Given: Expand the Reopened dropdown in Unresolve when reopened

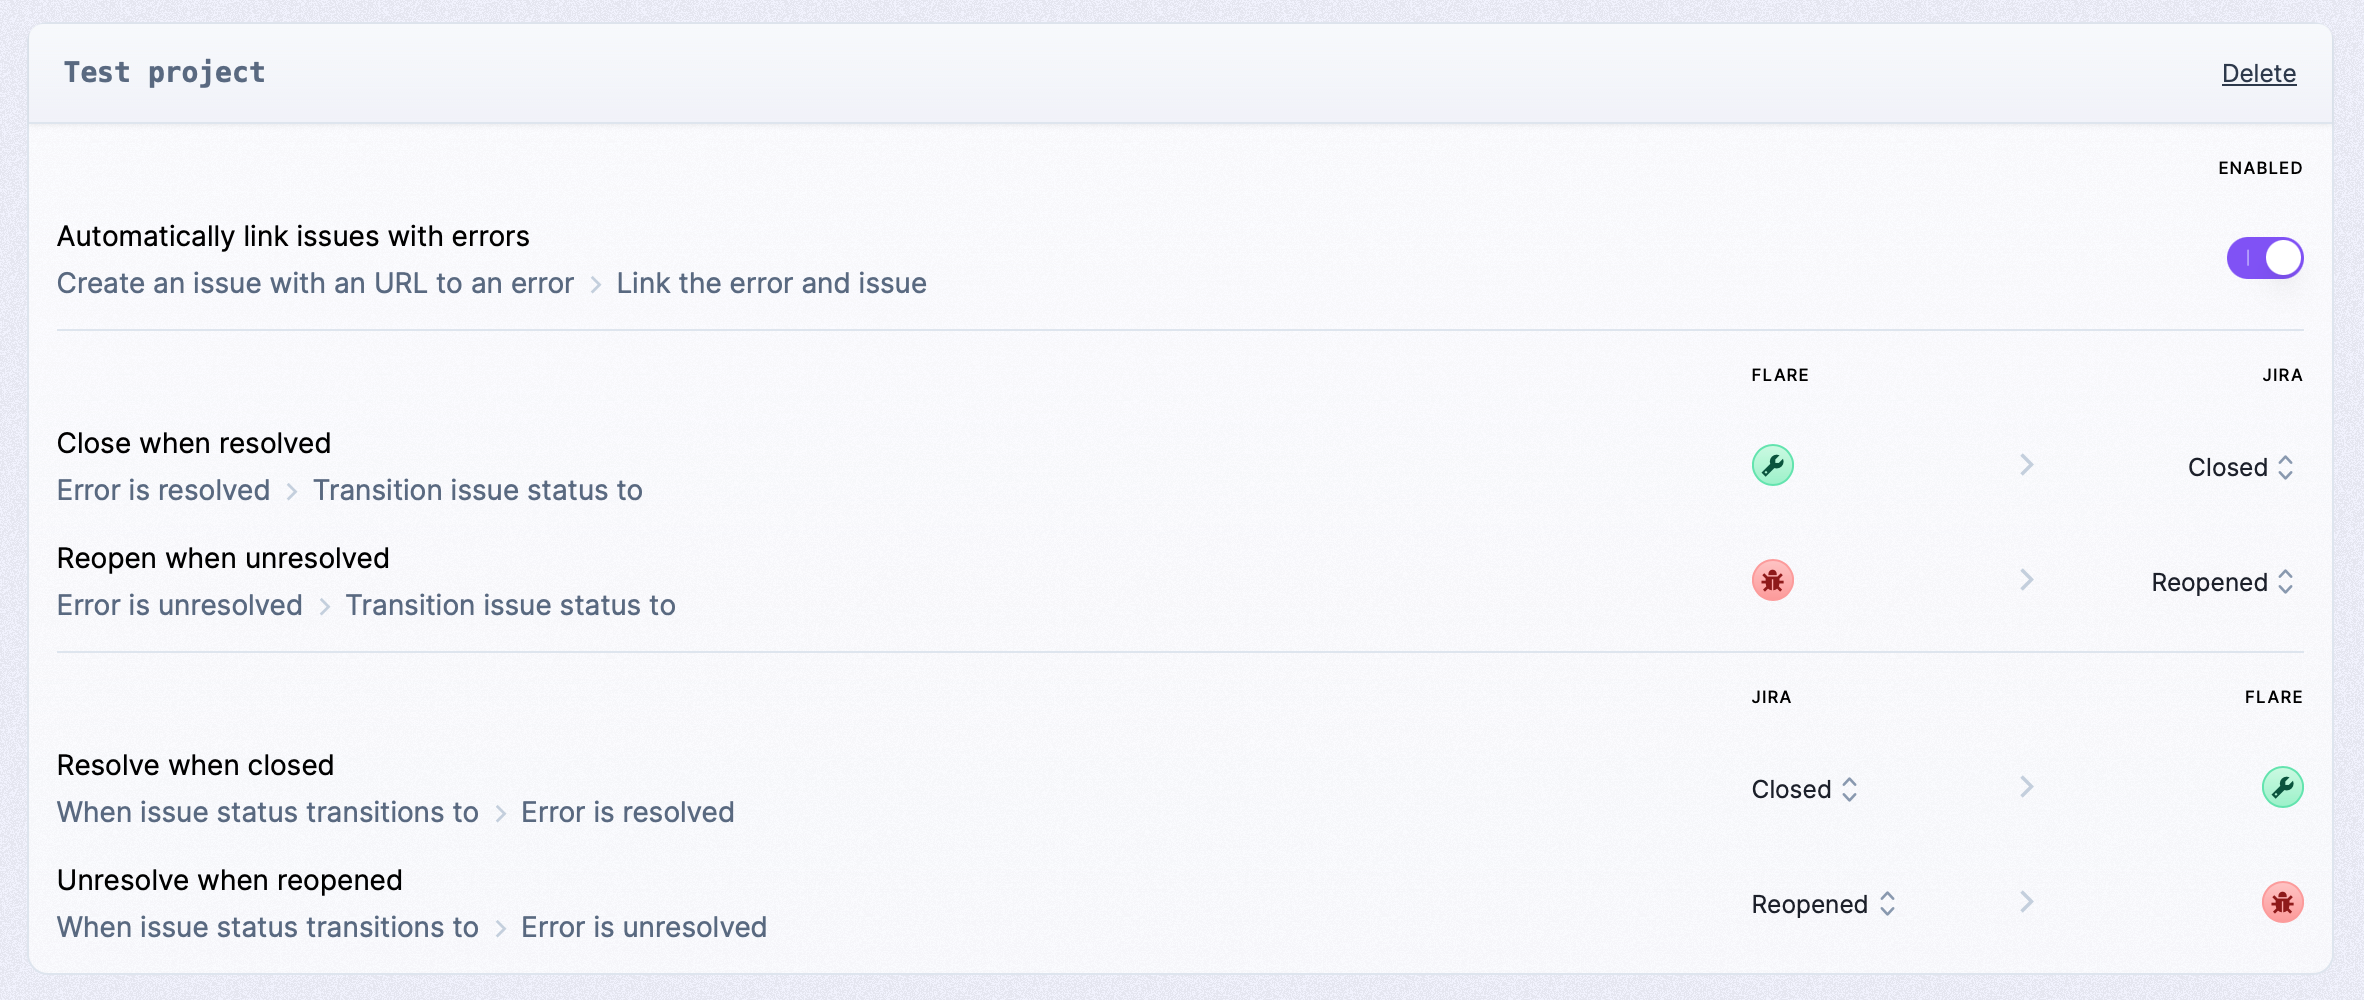Looking at the screenshot, I should 1823,904.
